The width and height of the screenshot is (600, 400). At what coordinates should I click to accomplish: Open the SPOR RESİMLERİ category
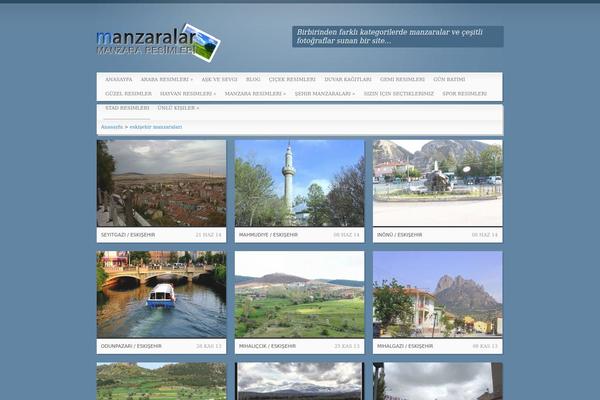pos(465,93)
